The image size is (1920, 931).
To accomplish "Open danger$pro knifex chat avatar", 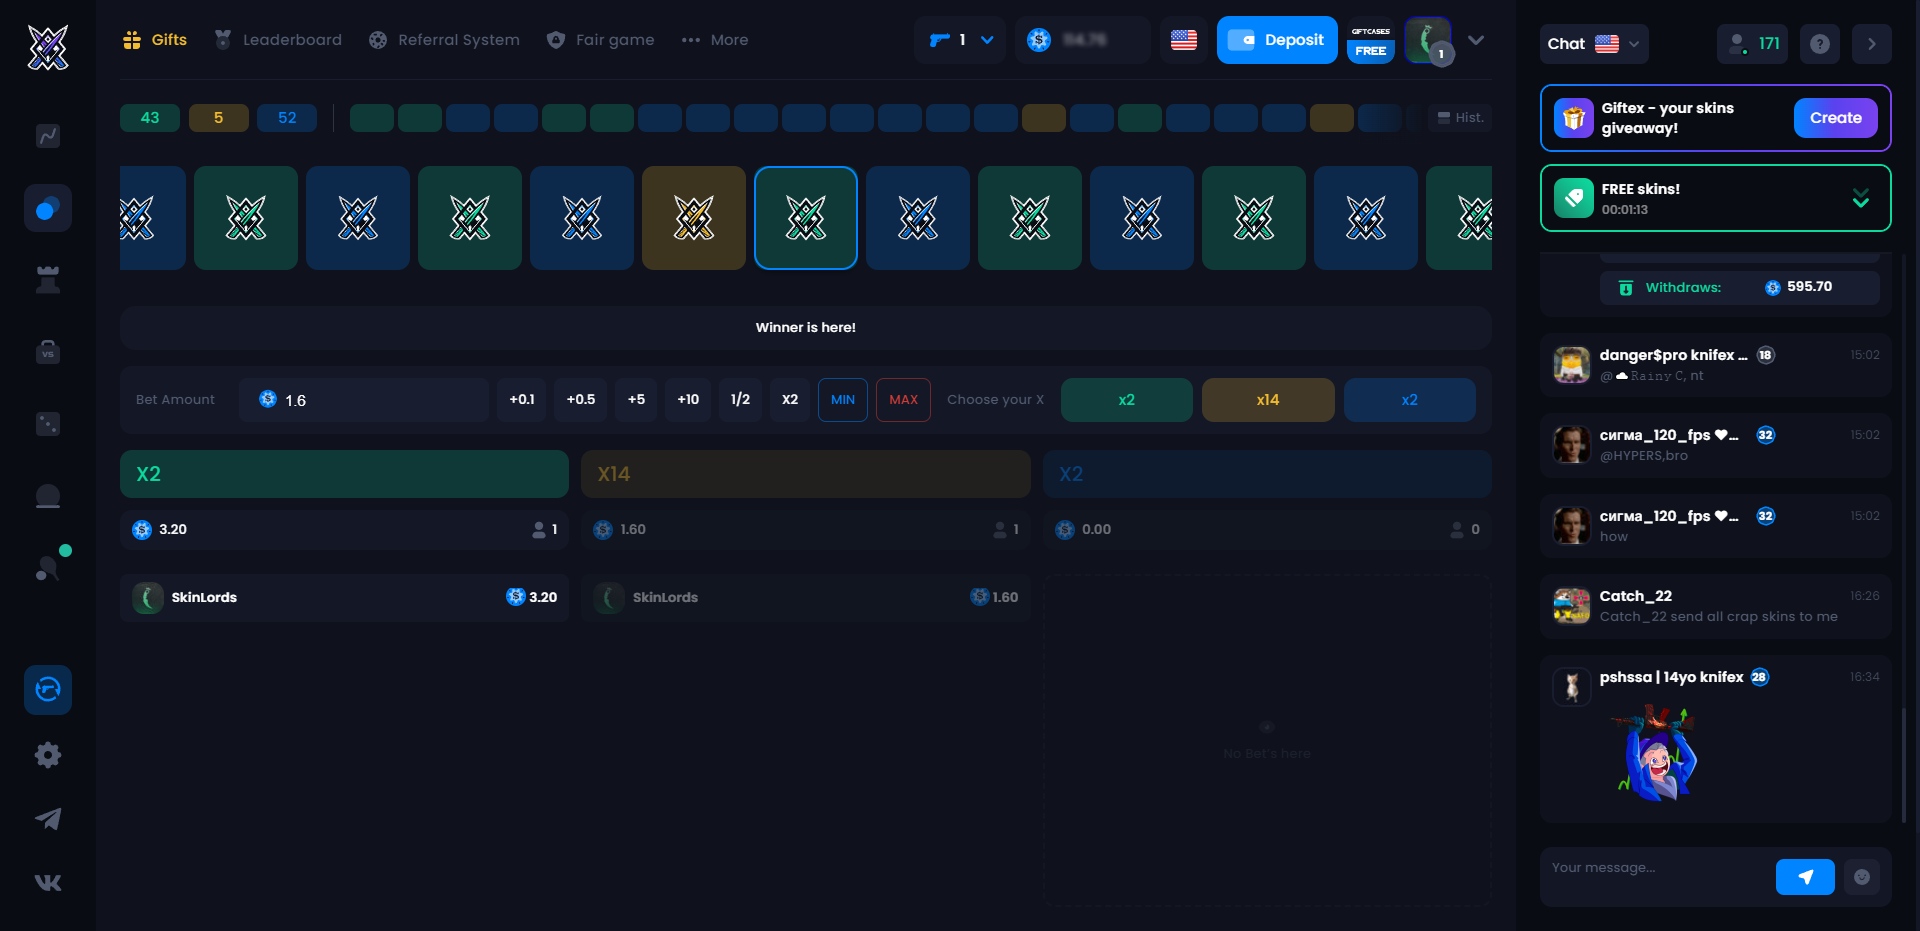I will (x=1572, y=365).
